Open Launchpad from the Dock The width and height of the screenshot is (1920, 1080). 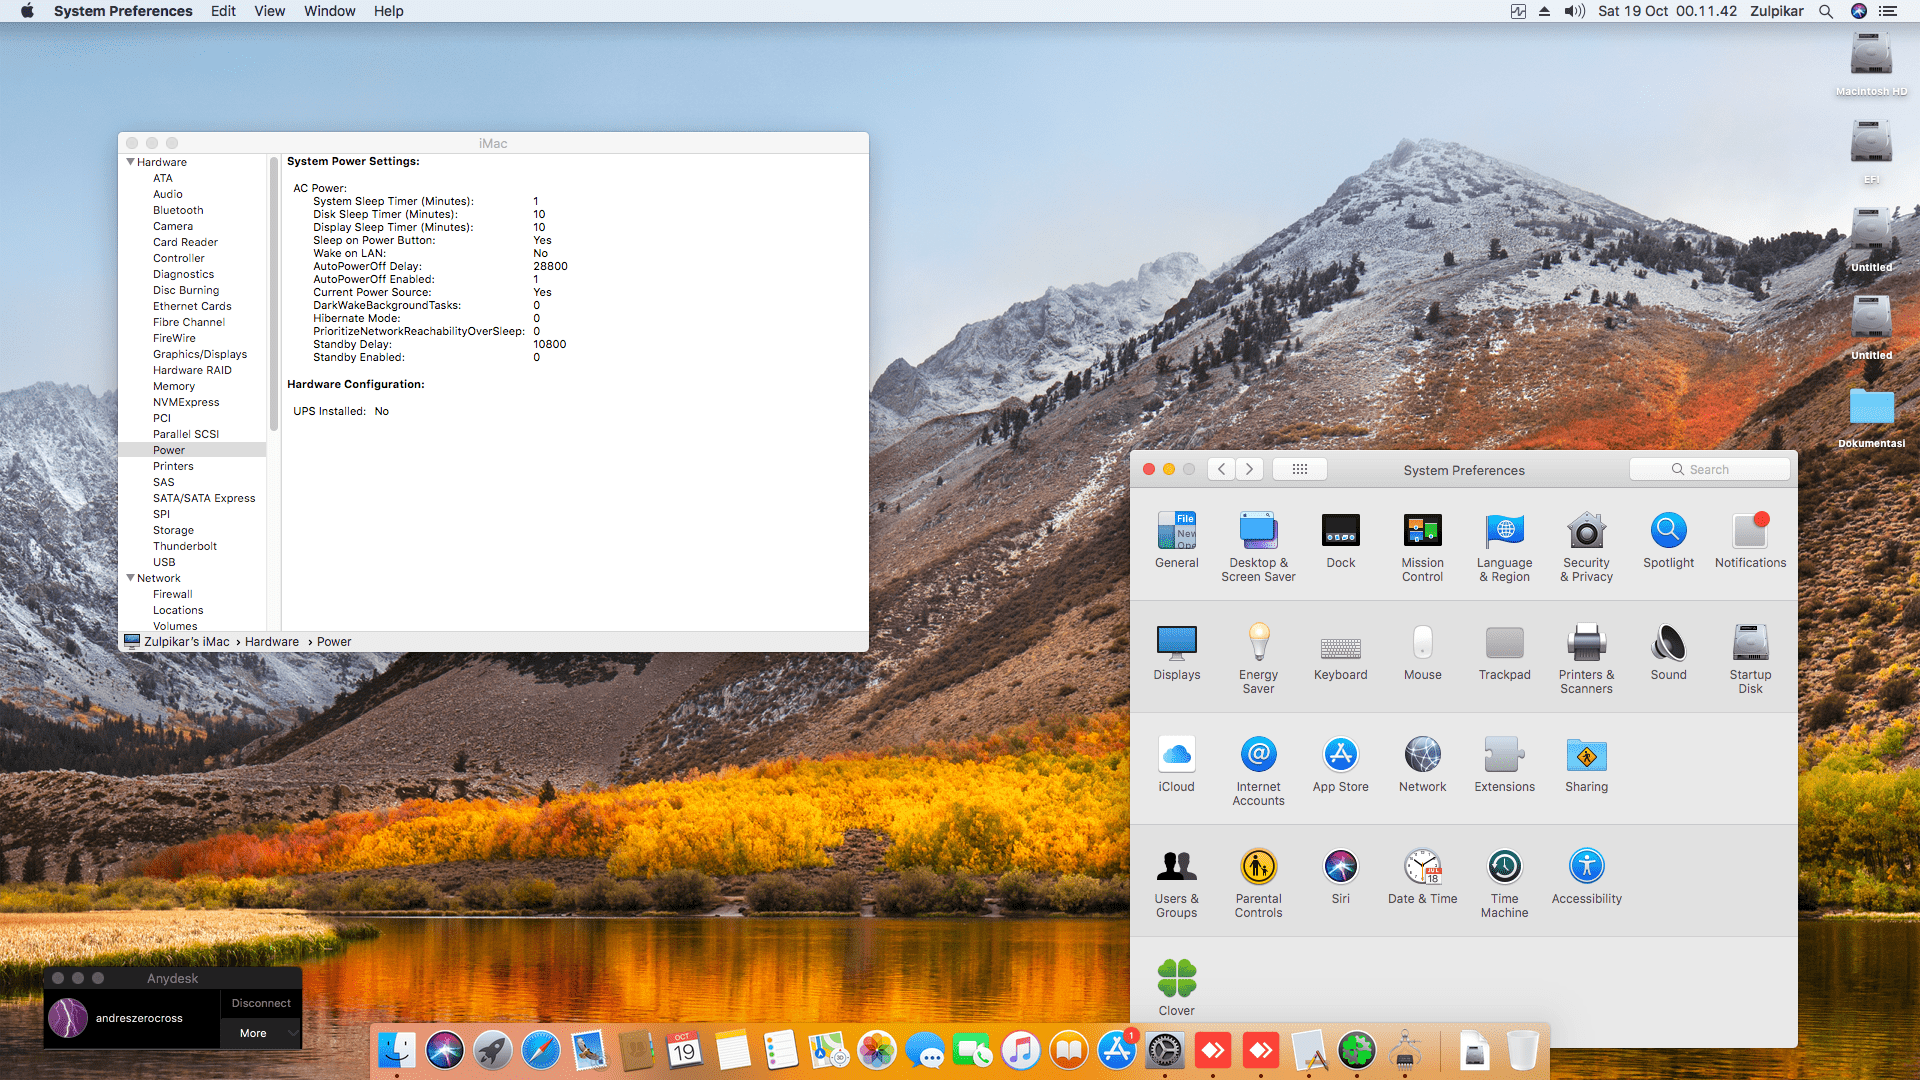click(x=493, y=1050)
